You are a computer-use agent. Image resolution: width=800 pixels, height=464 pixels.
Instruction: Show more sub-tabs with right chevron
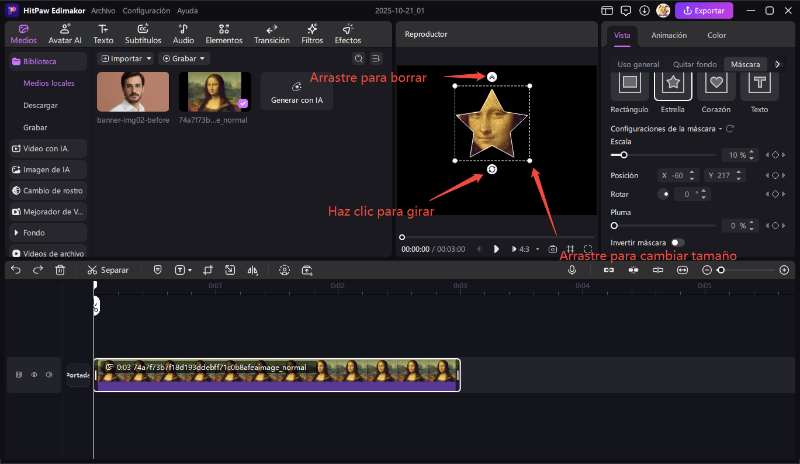click(x=777, y=64)
